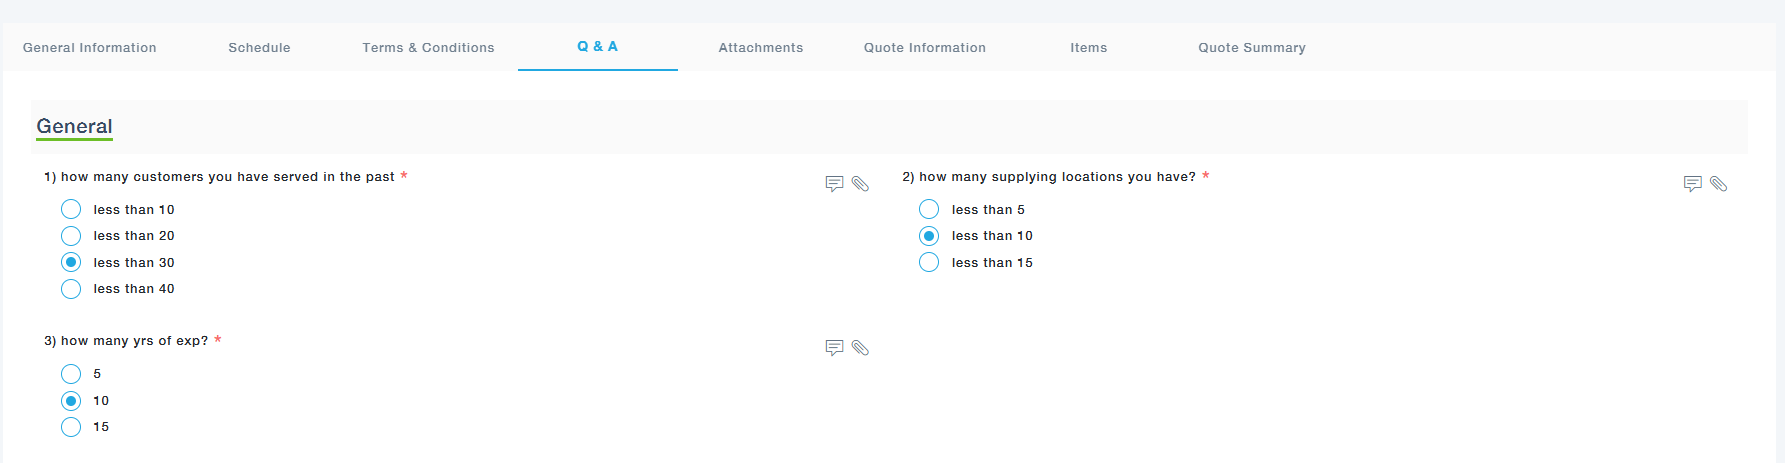This screenshot has width=1785, height=463.
Task: Open the Schedule tab
Action: [259, 48]
